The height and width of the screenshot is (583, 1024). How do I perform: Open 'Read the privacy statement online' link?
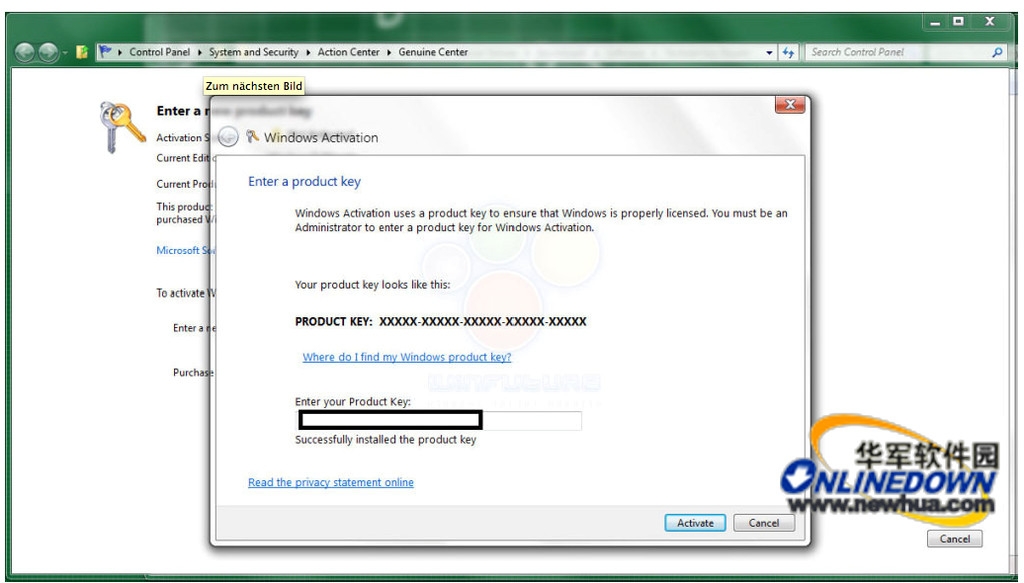[330, 482]
